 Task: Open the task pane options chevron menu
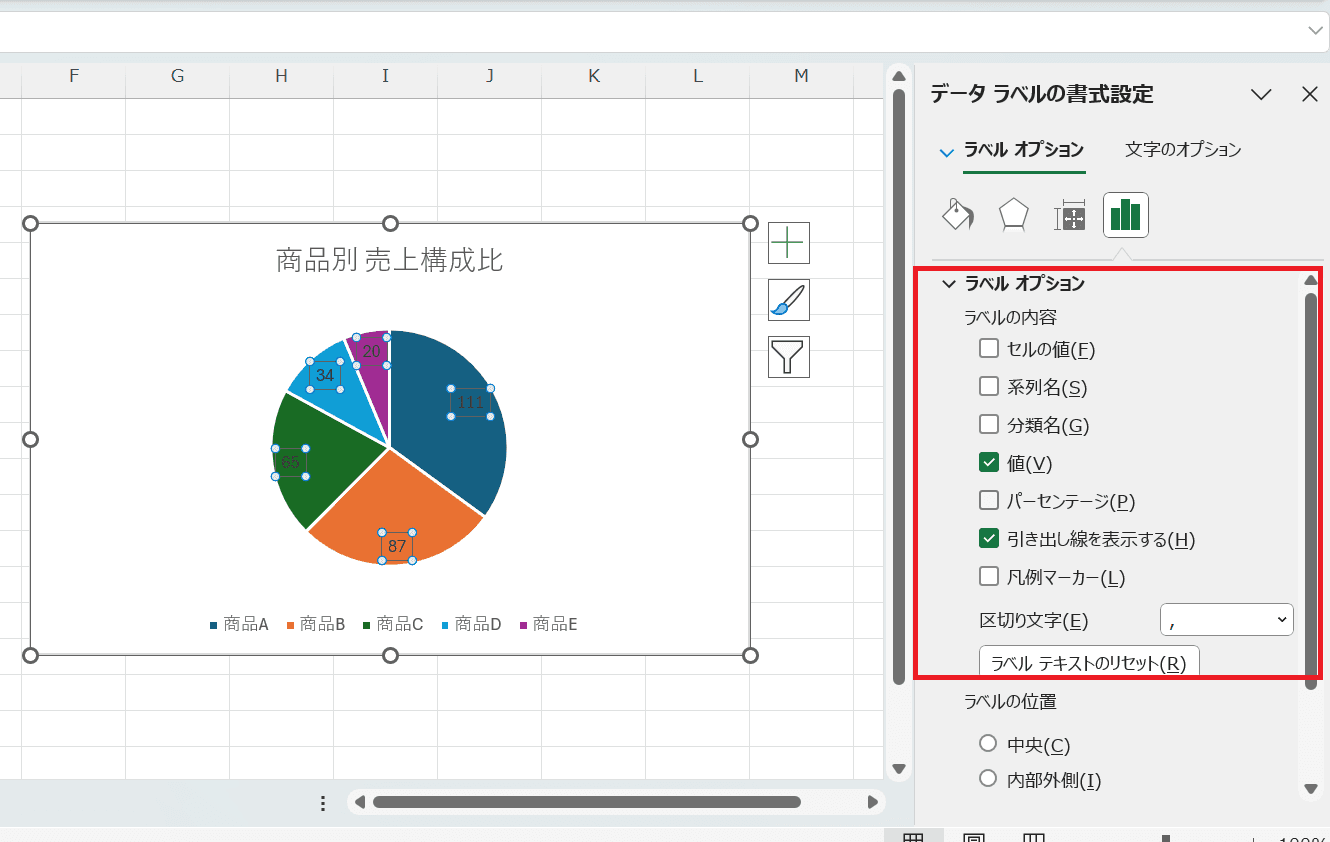click(x=1261, y=94)
